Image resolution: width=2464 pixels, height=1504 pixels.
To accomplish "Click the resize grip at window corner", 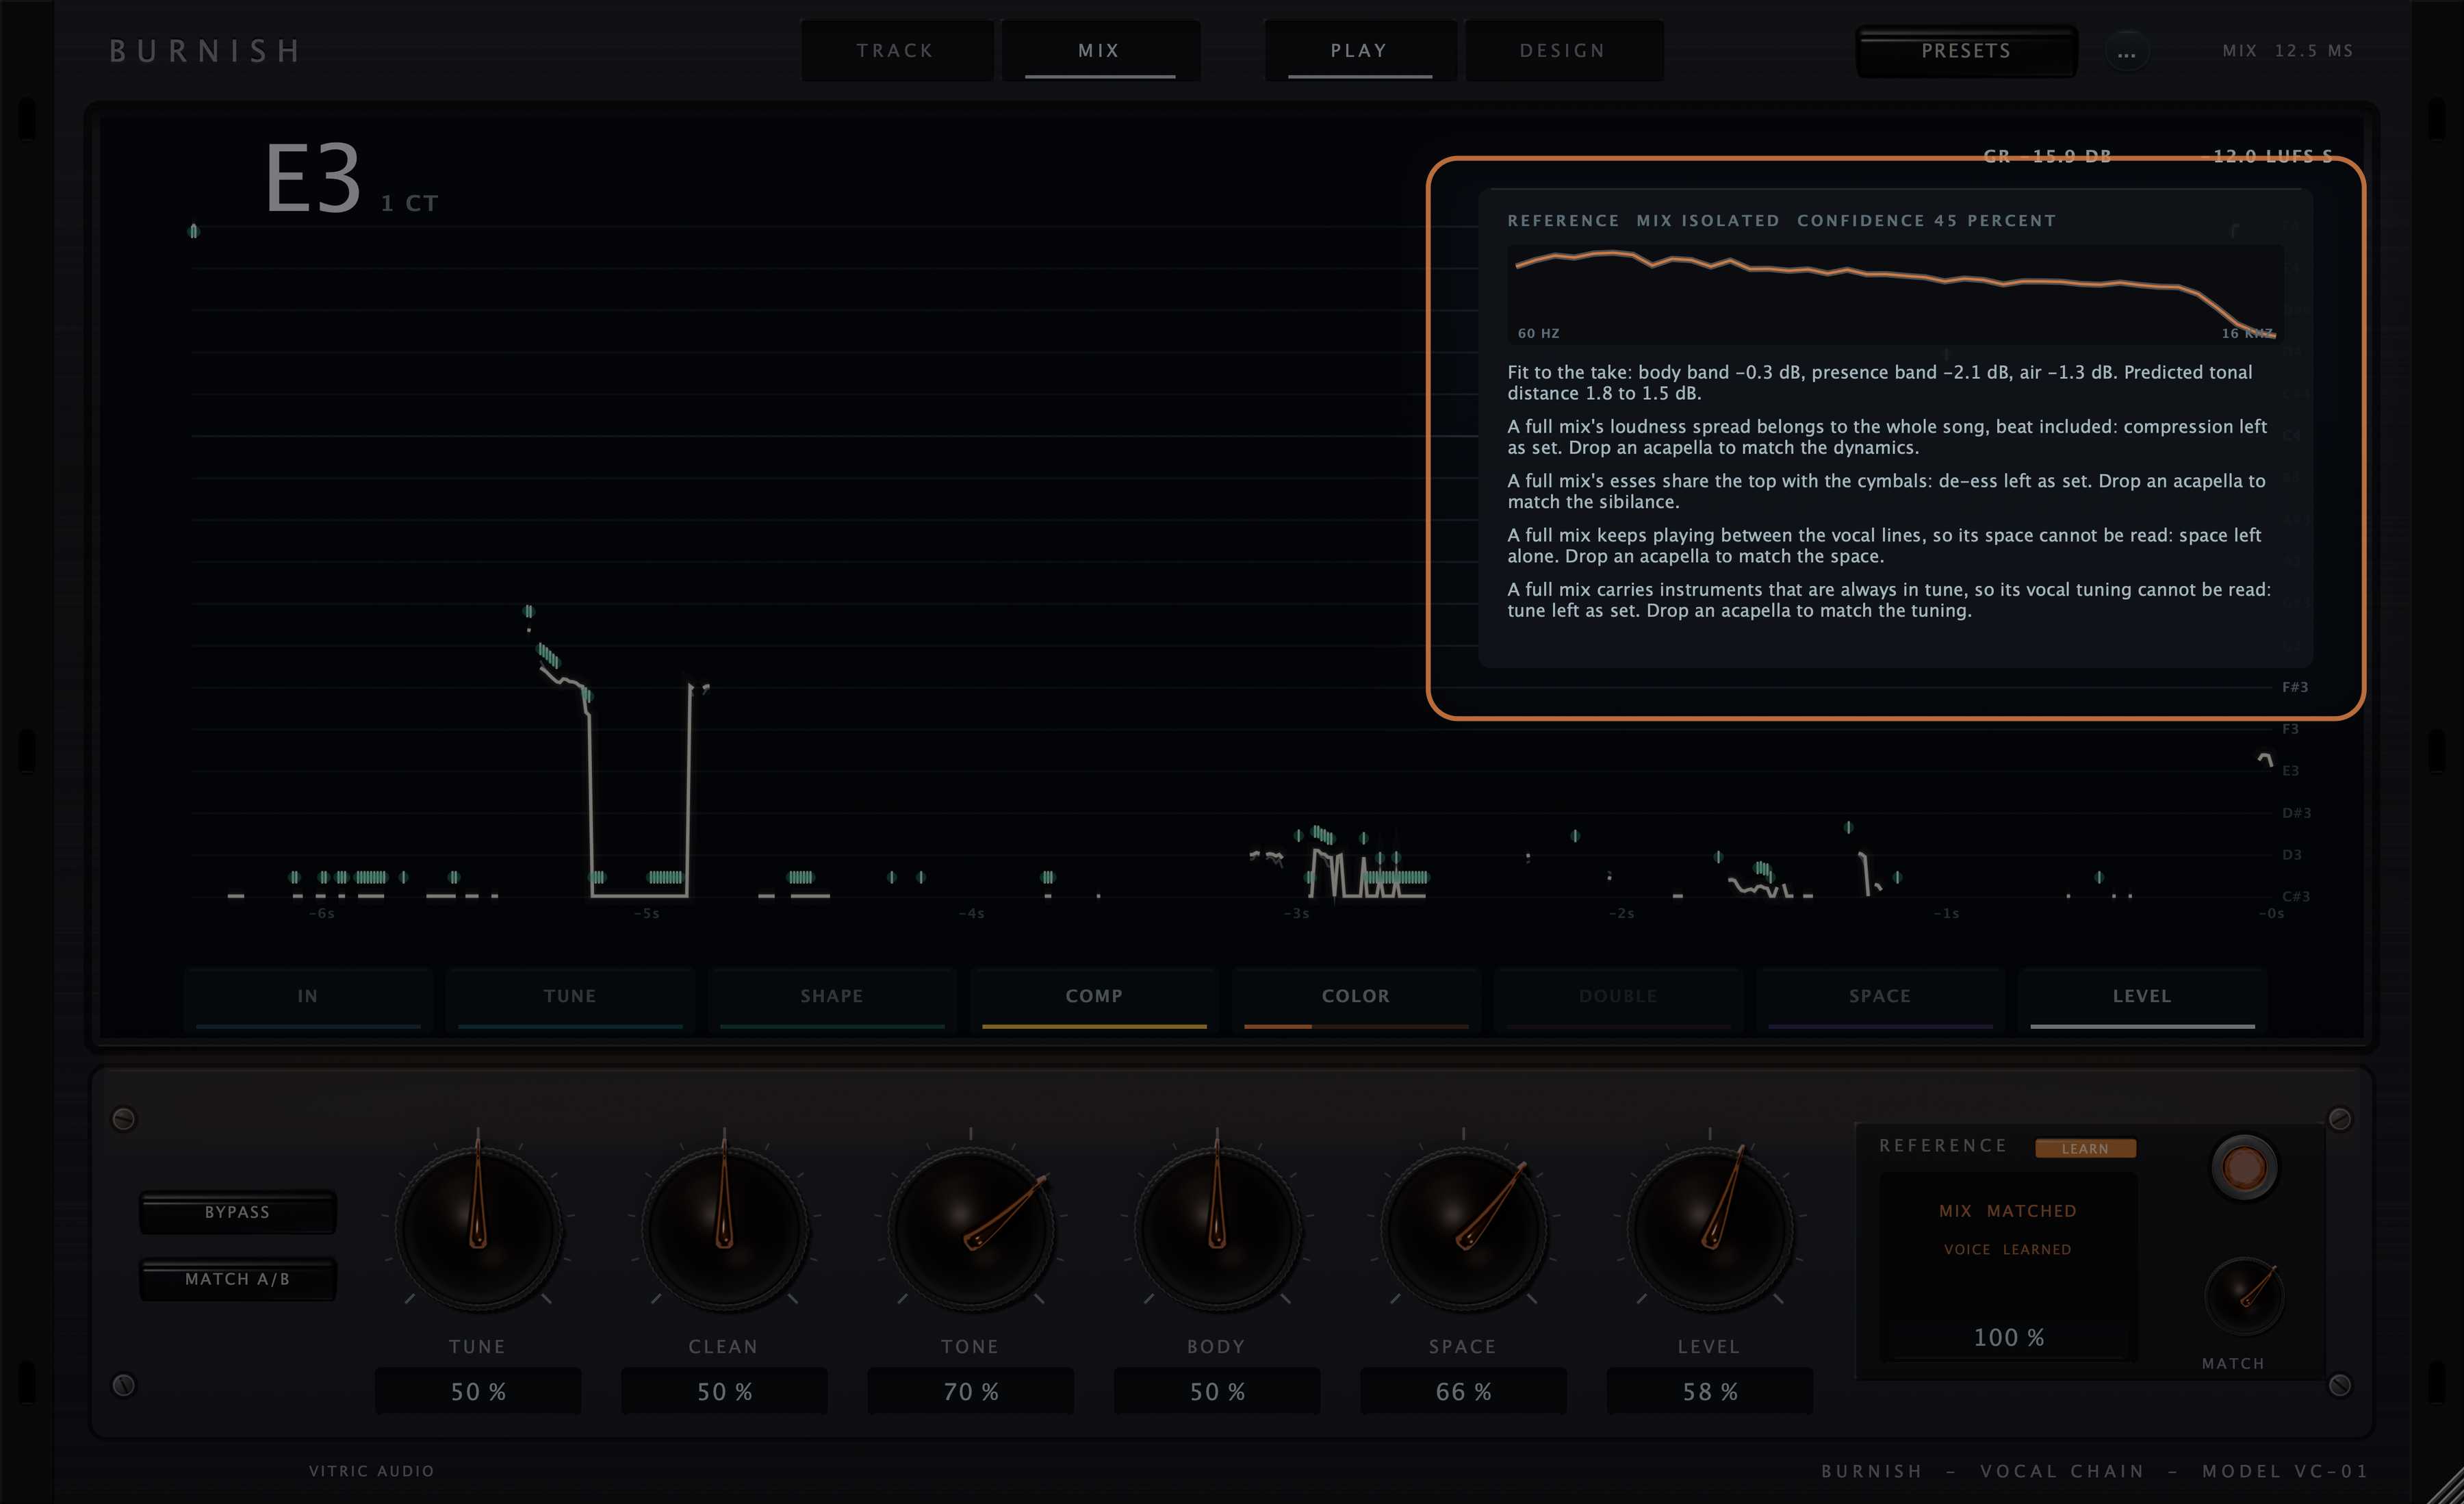I will click(x=2445, y=1486).
